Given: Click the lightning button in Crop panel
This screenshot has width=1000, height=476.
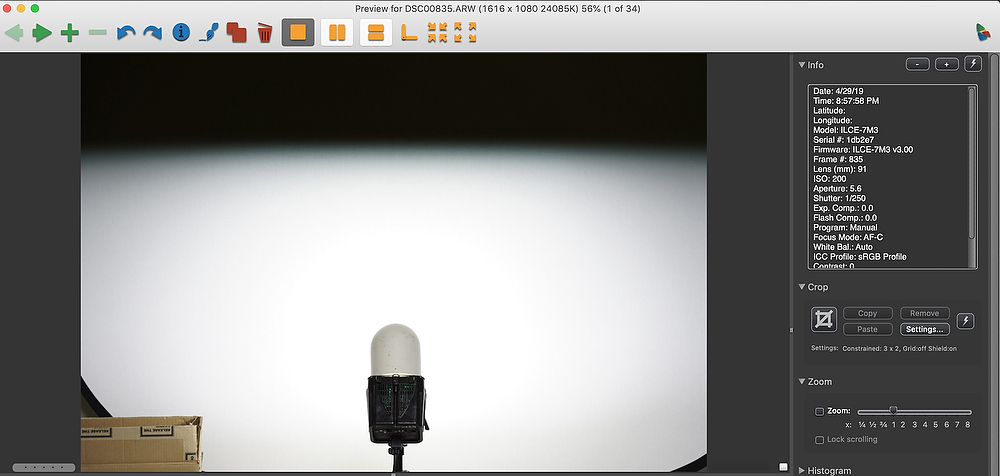Looking at the screenshot, I should [x=966, y=321].
